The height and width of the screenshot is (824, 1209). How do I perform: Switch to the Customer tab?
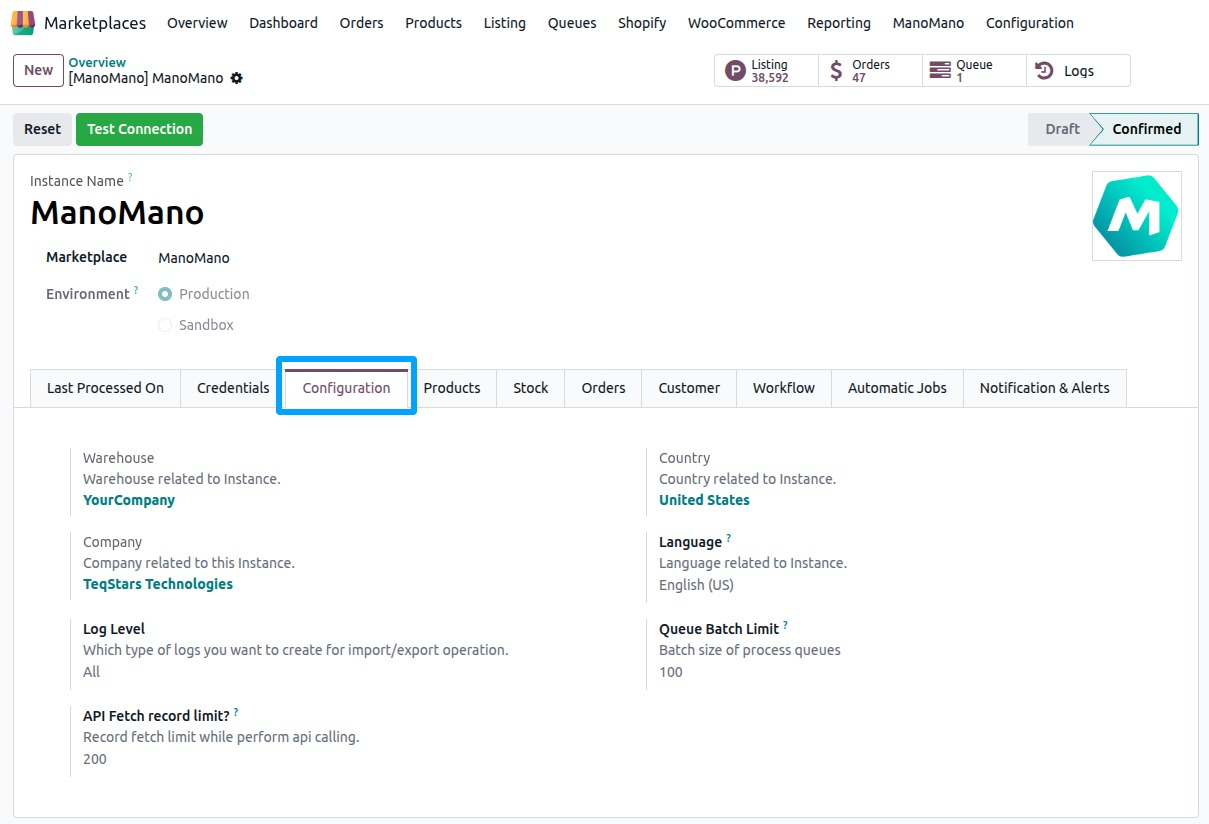tap(689, 388)
